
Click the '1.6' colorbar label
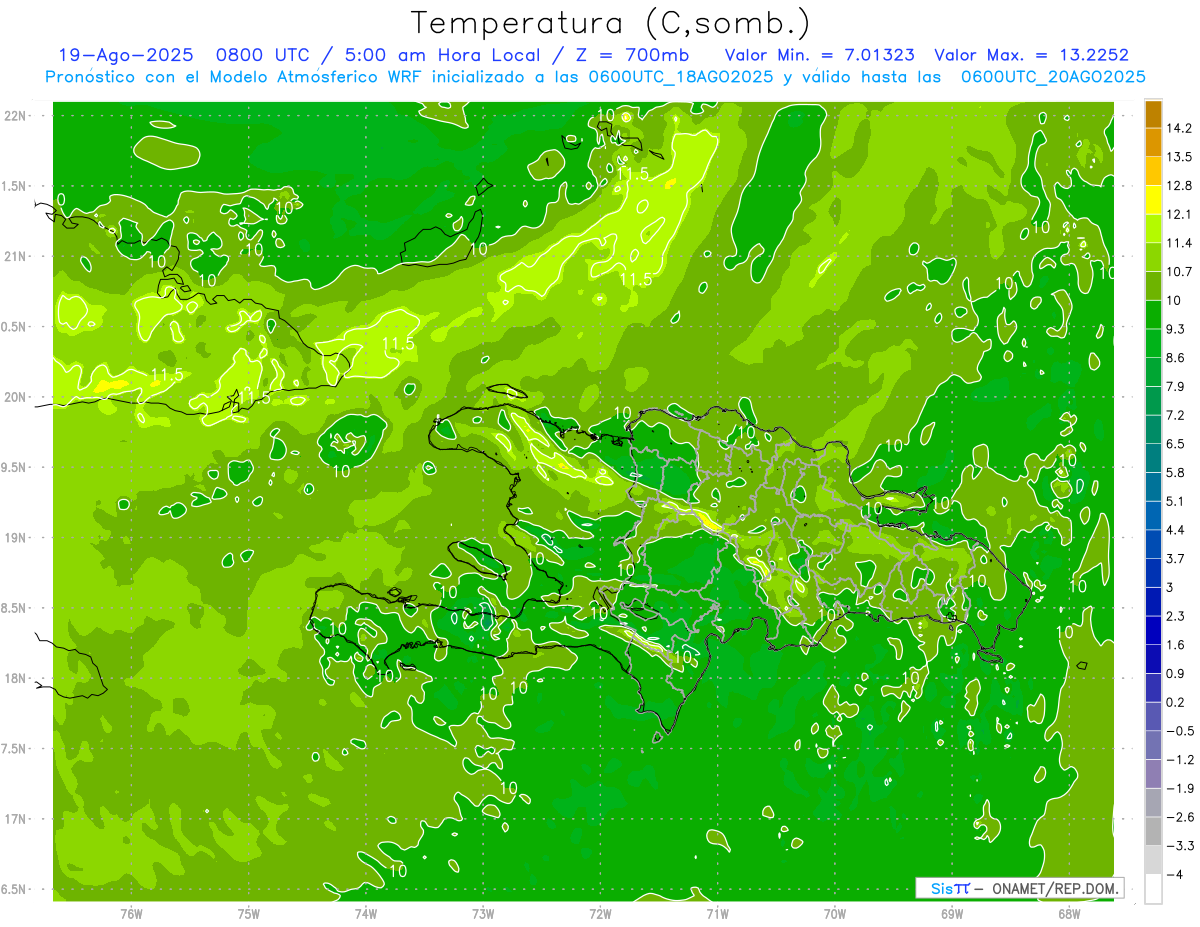coord(1176,645)
